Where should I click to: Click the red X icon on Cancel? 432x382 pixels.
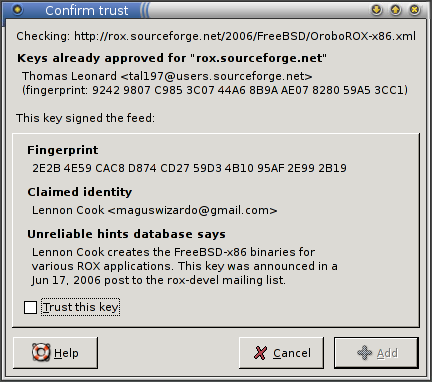pos(260,353)
